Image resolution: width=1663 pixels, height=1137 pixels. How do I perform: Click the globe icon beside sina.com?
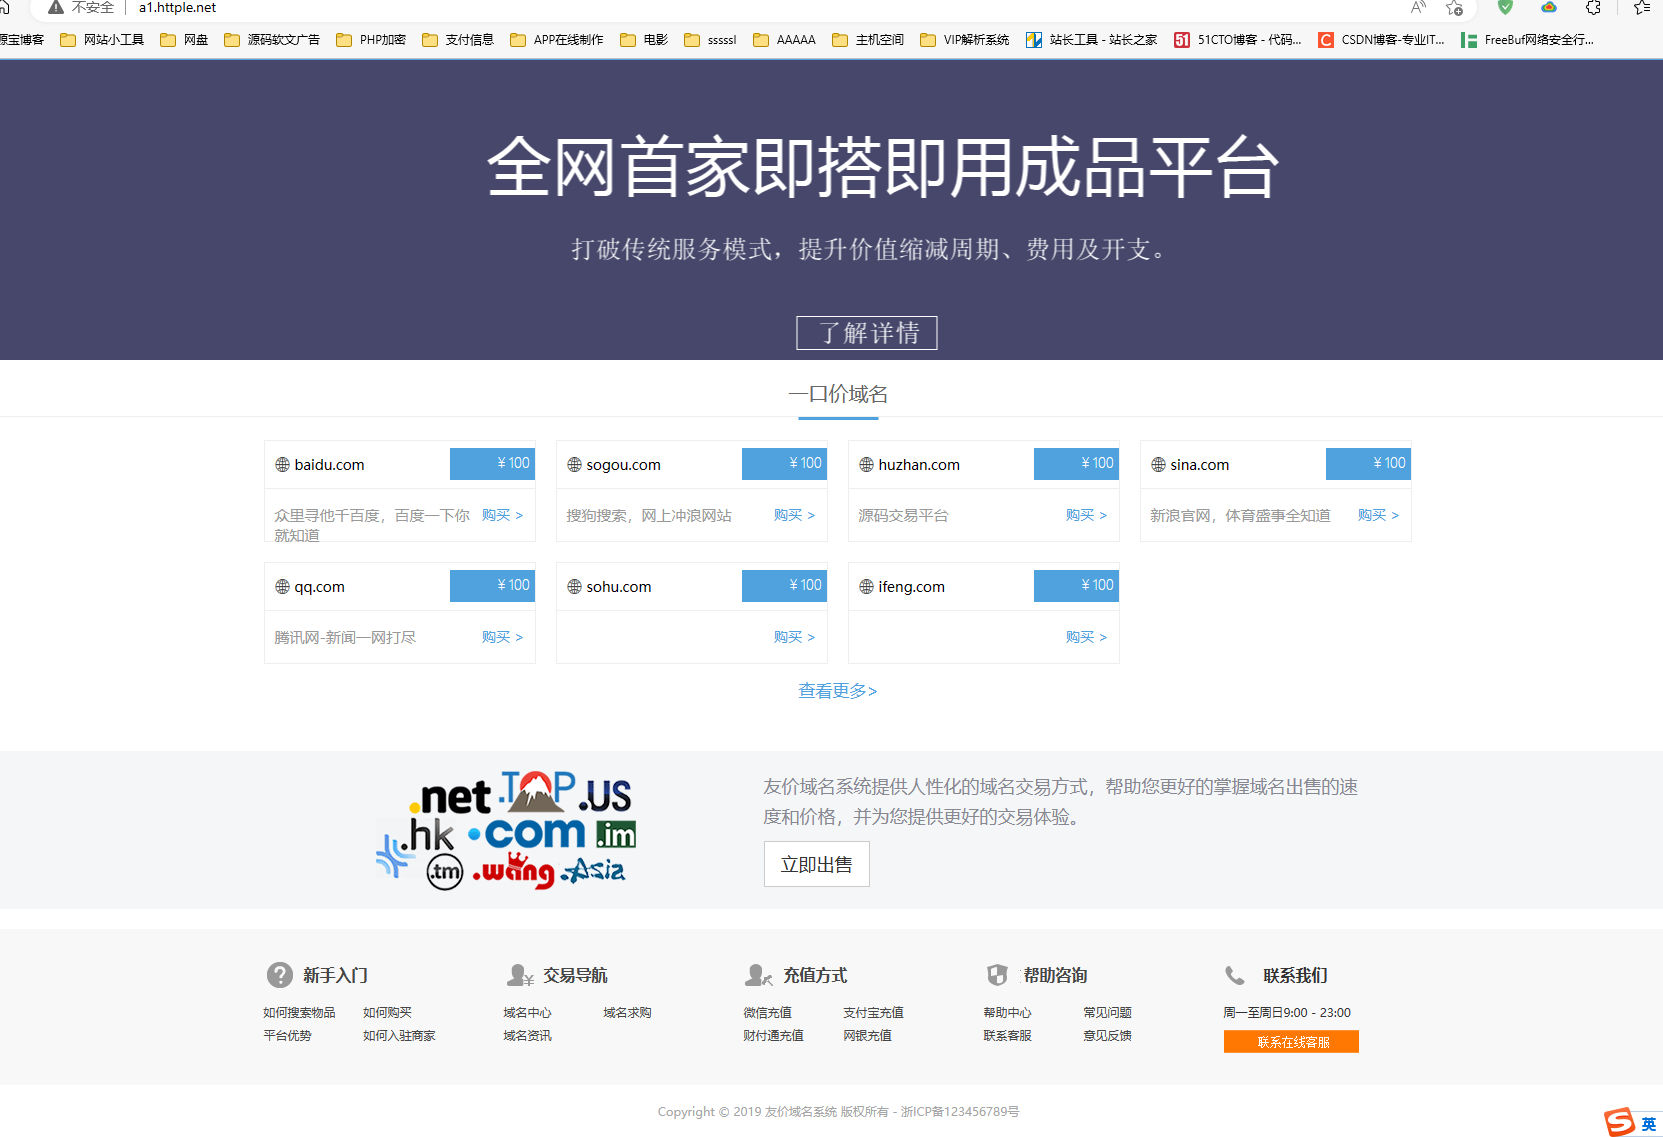click(1158, 465)
